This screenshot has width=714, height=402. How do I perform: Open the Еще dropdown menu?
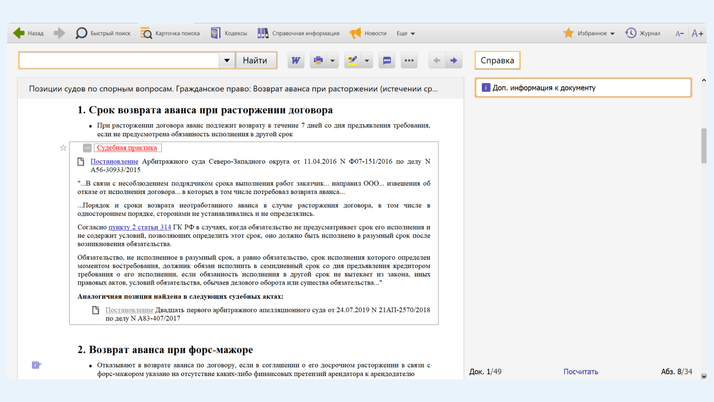click(405, 33)
